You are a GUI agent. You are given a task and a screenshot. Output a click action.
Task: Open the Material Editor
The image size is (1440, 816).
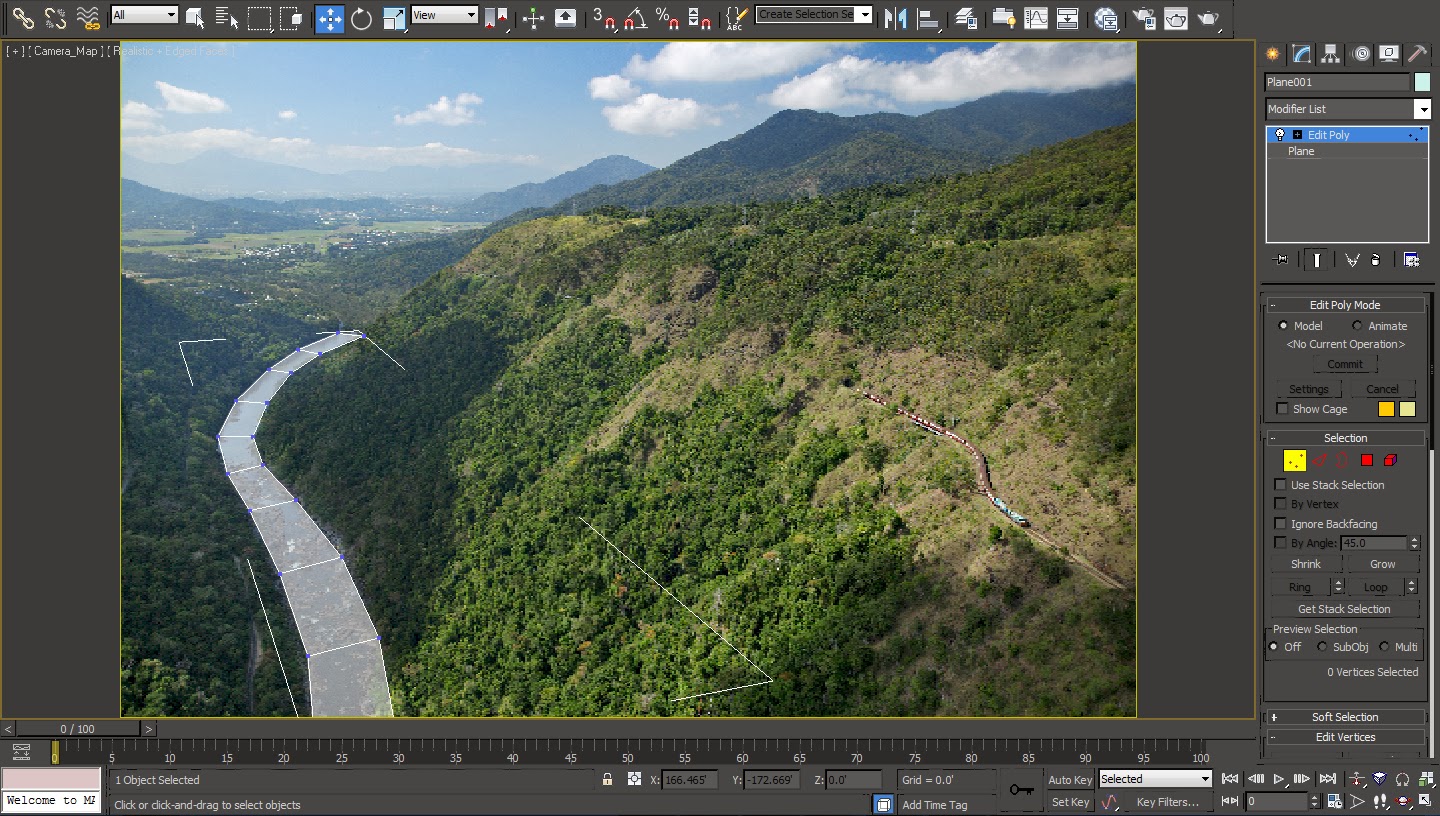tap(1105, 17)
